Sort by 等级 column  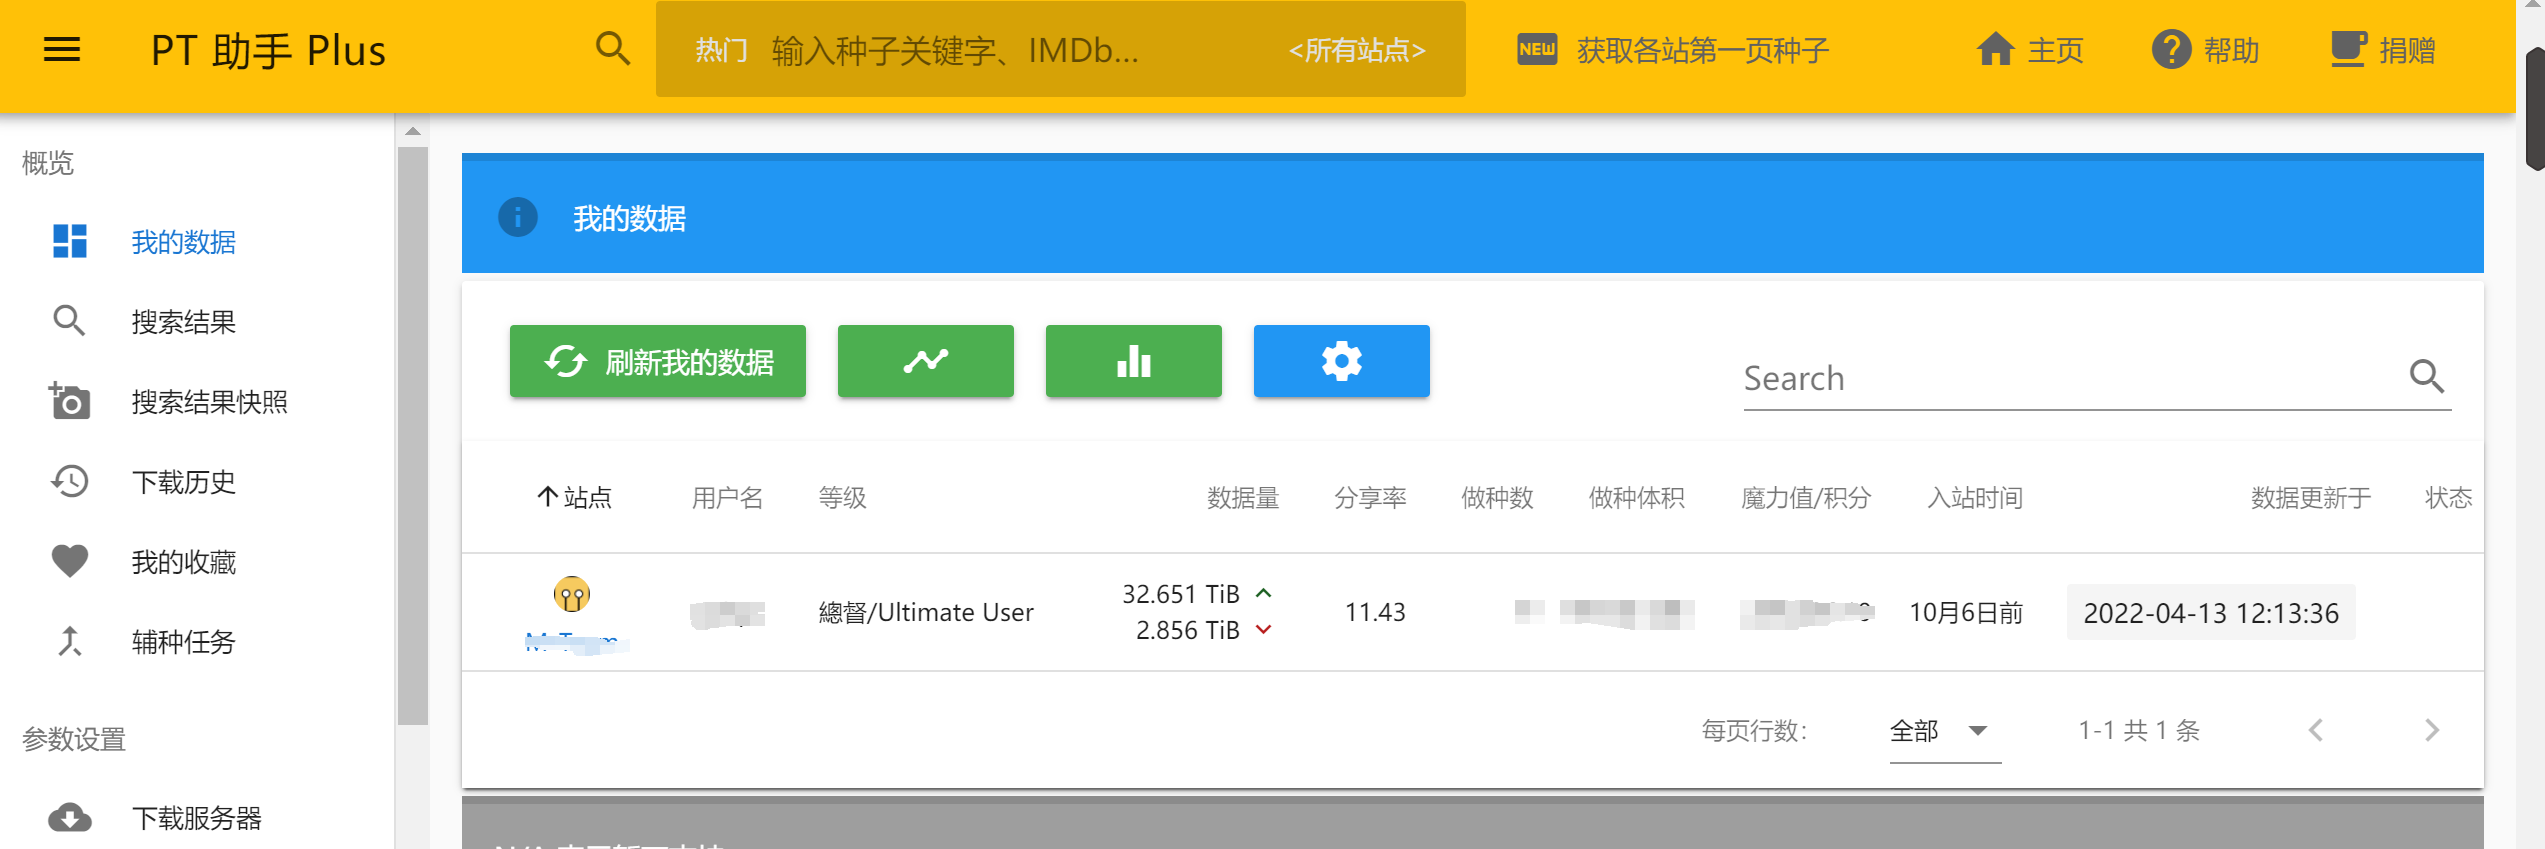[843, 497]
